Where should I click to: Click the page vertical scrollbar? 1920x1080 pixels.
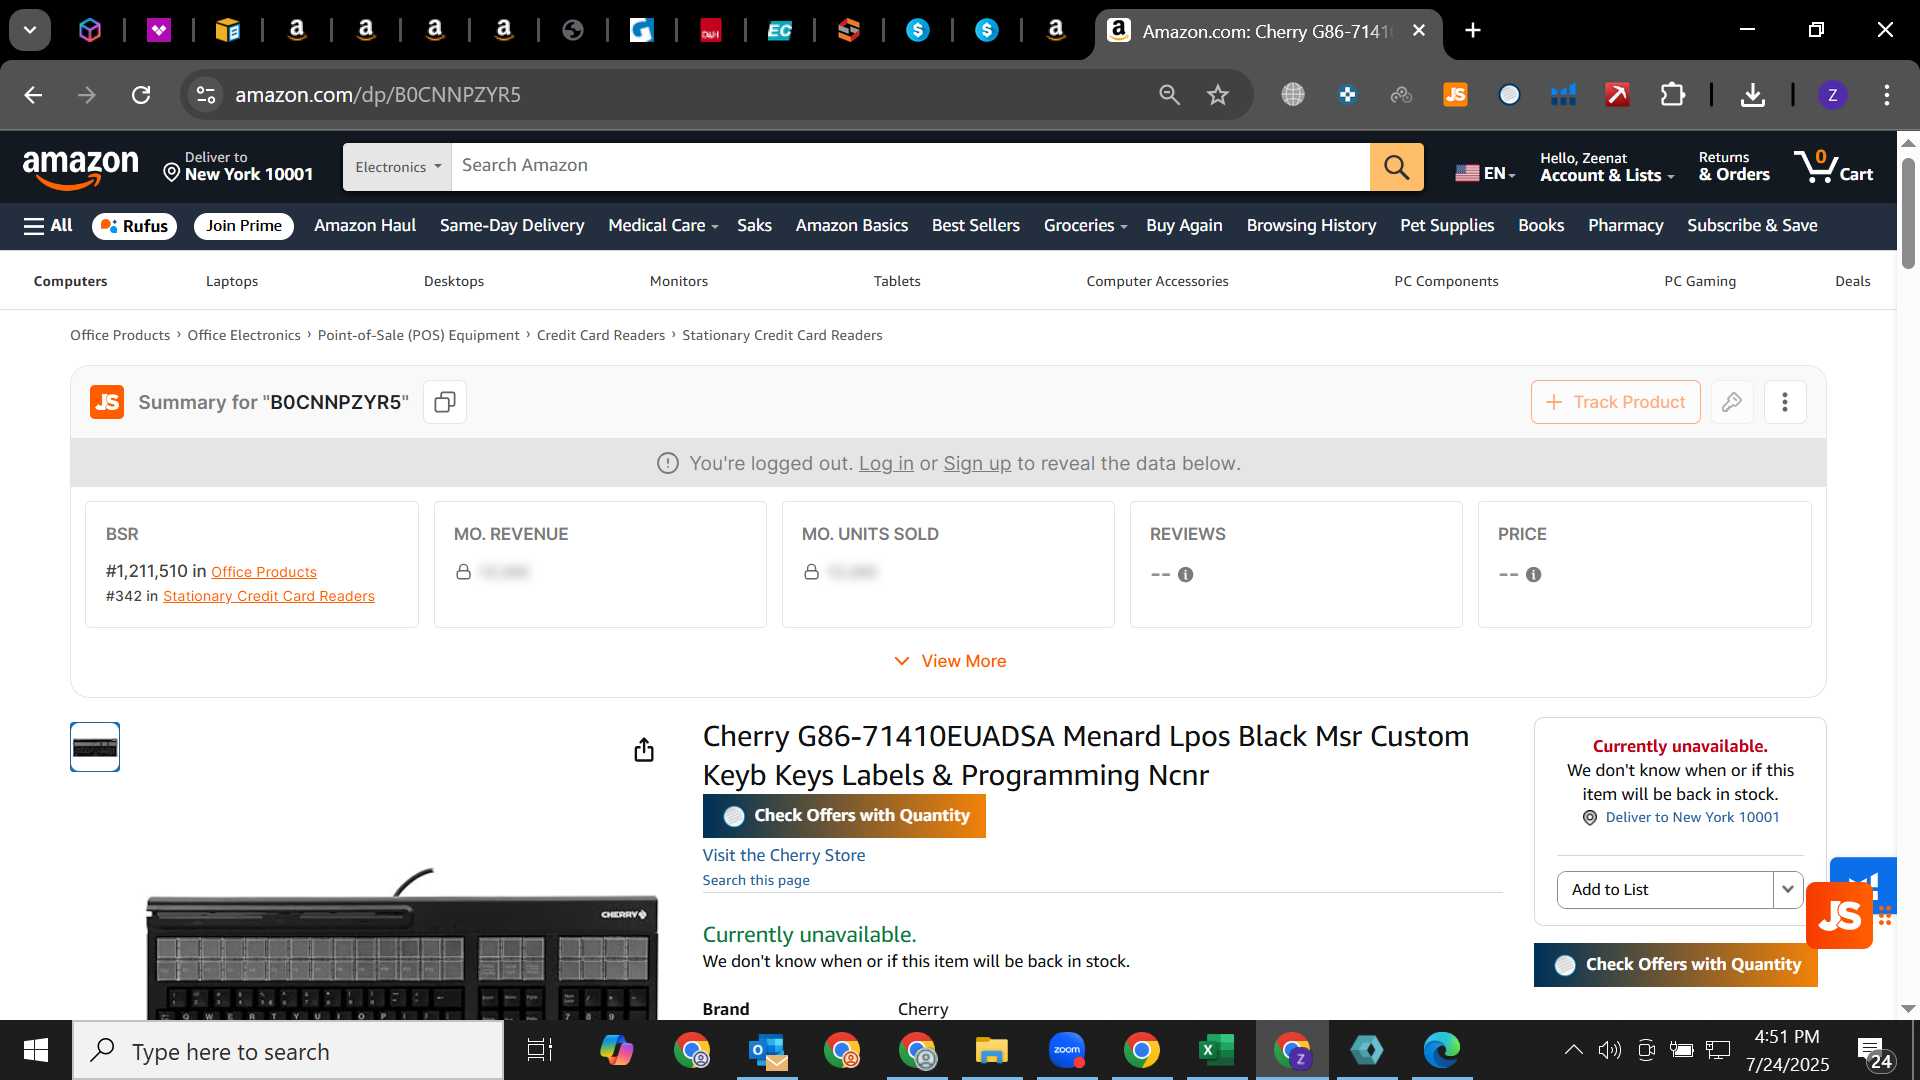(1908, 212)
